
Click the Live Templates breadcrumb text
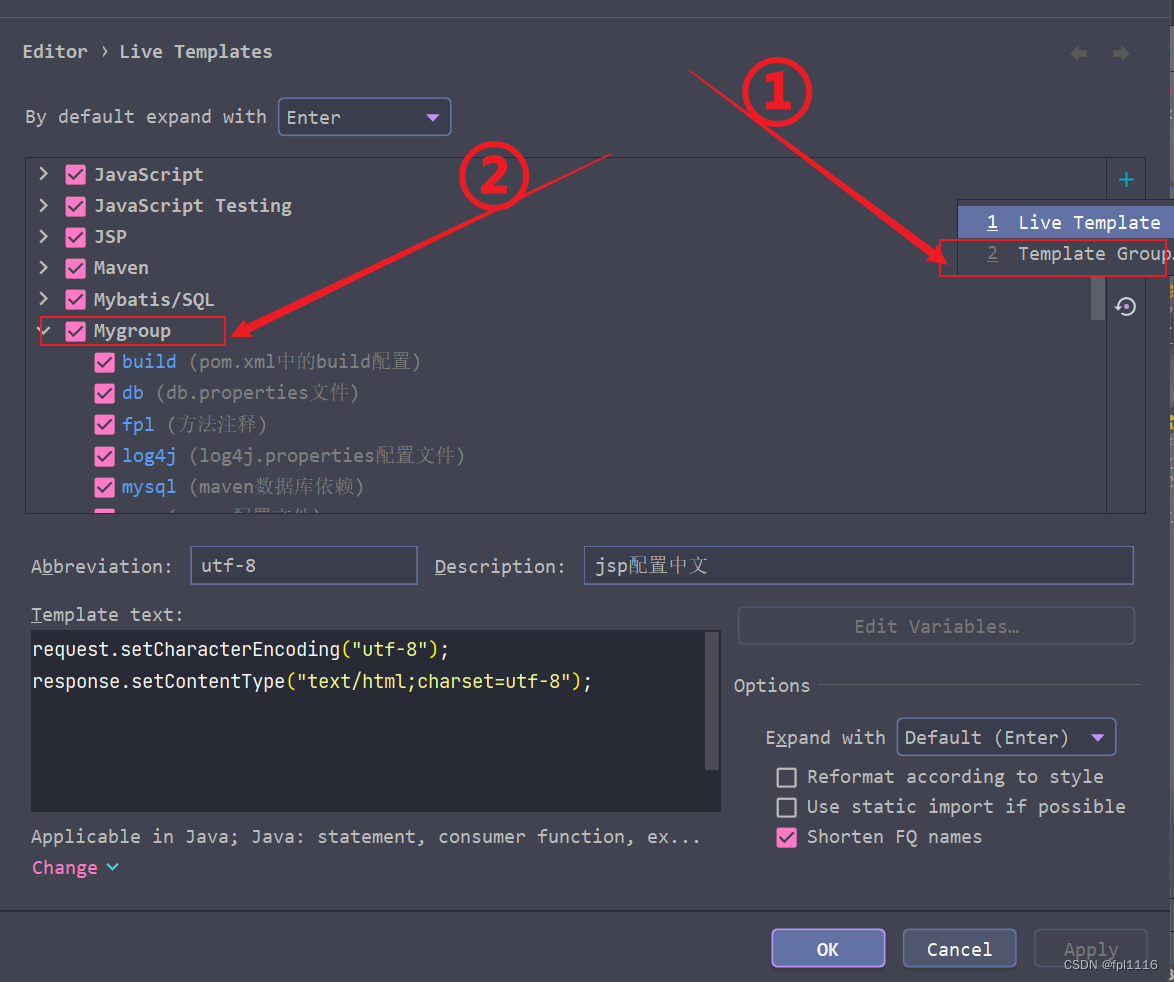pyautogui.click(x=195, y=52)
